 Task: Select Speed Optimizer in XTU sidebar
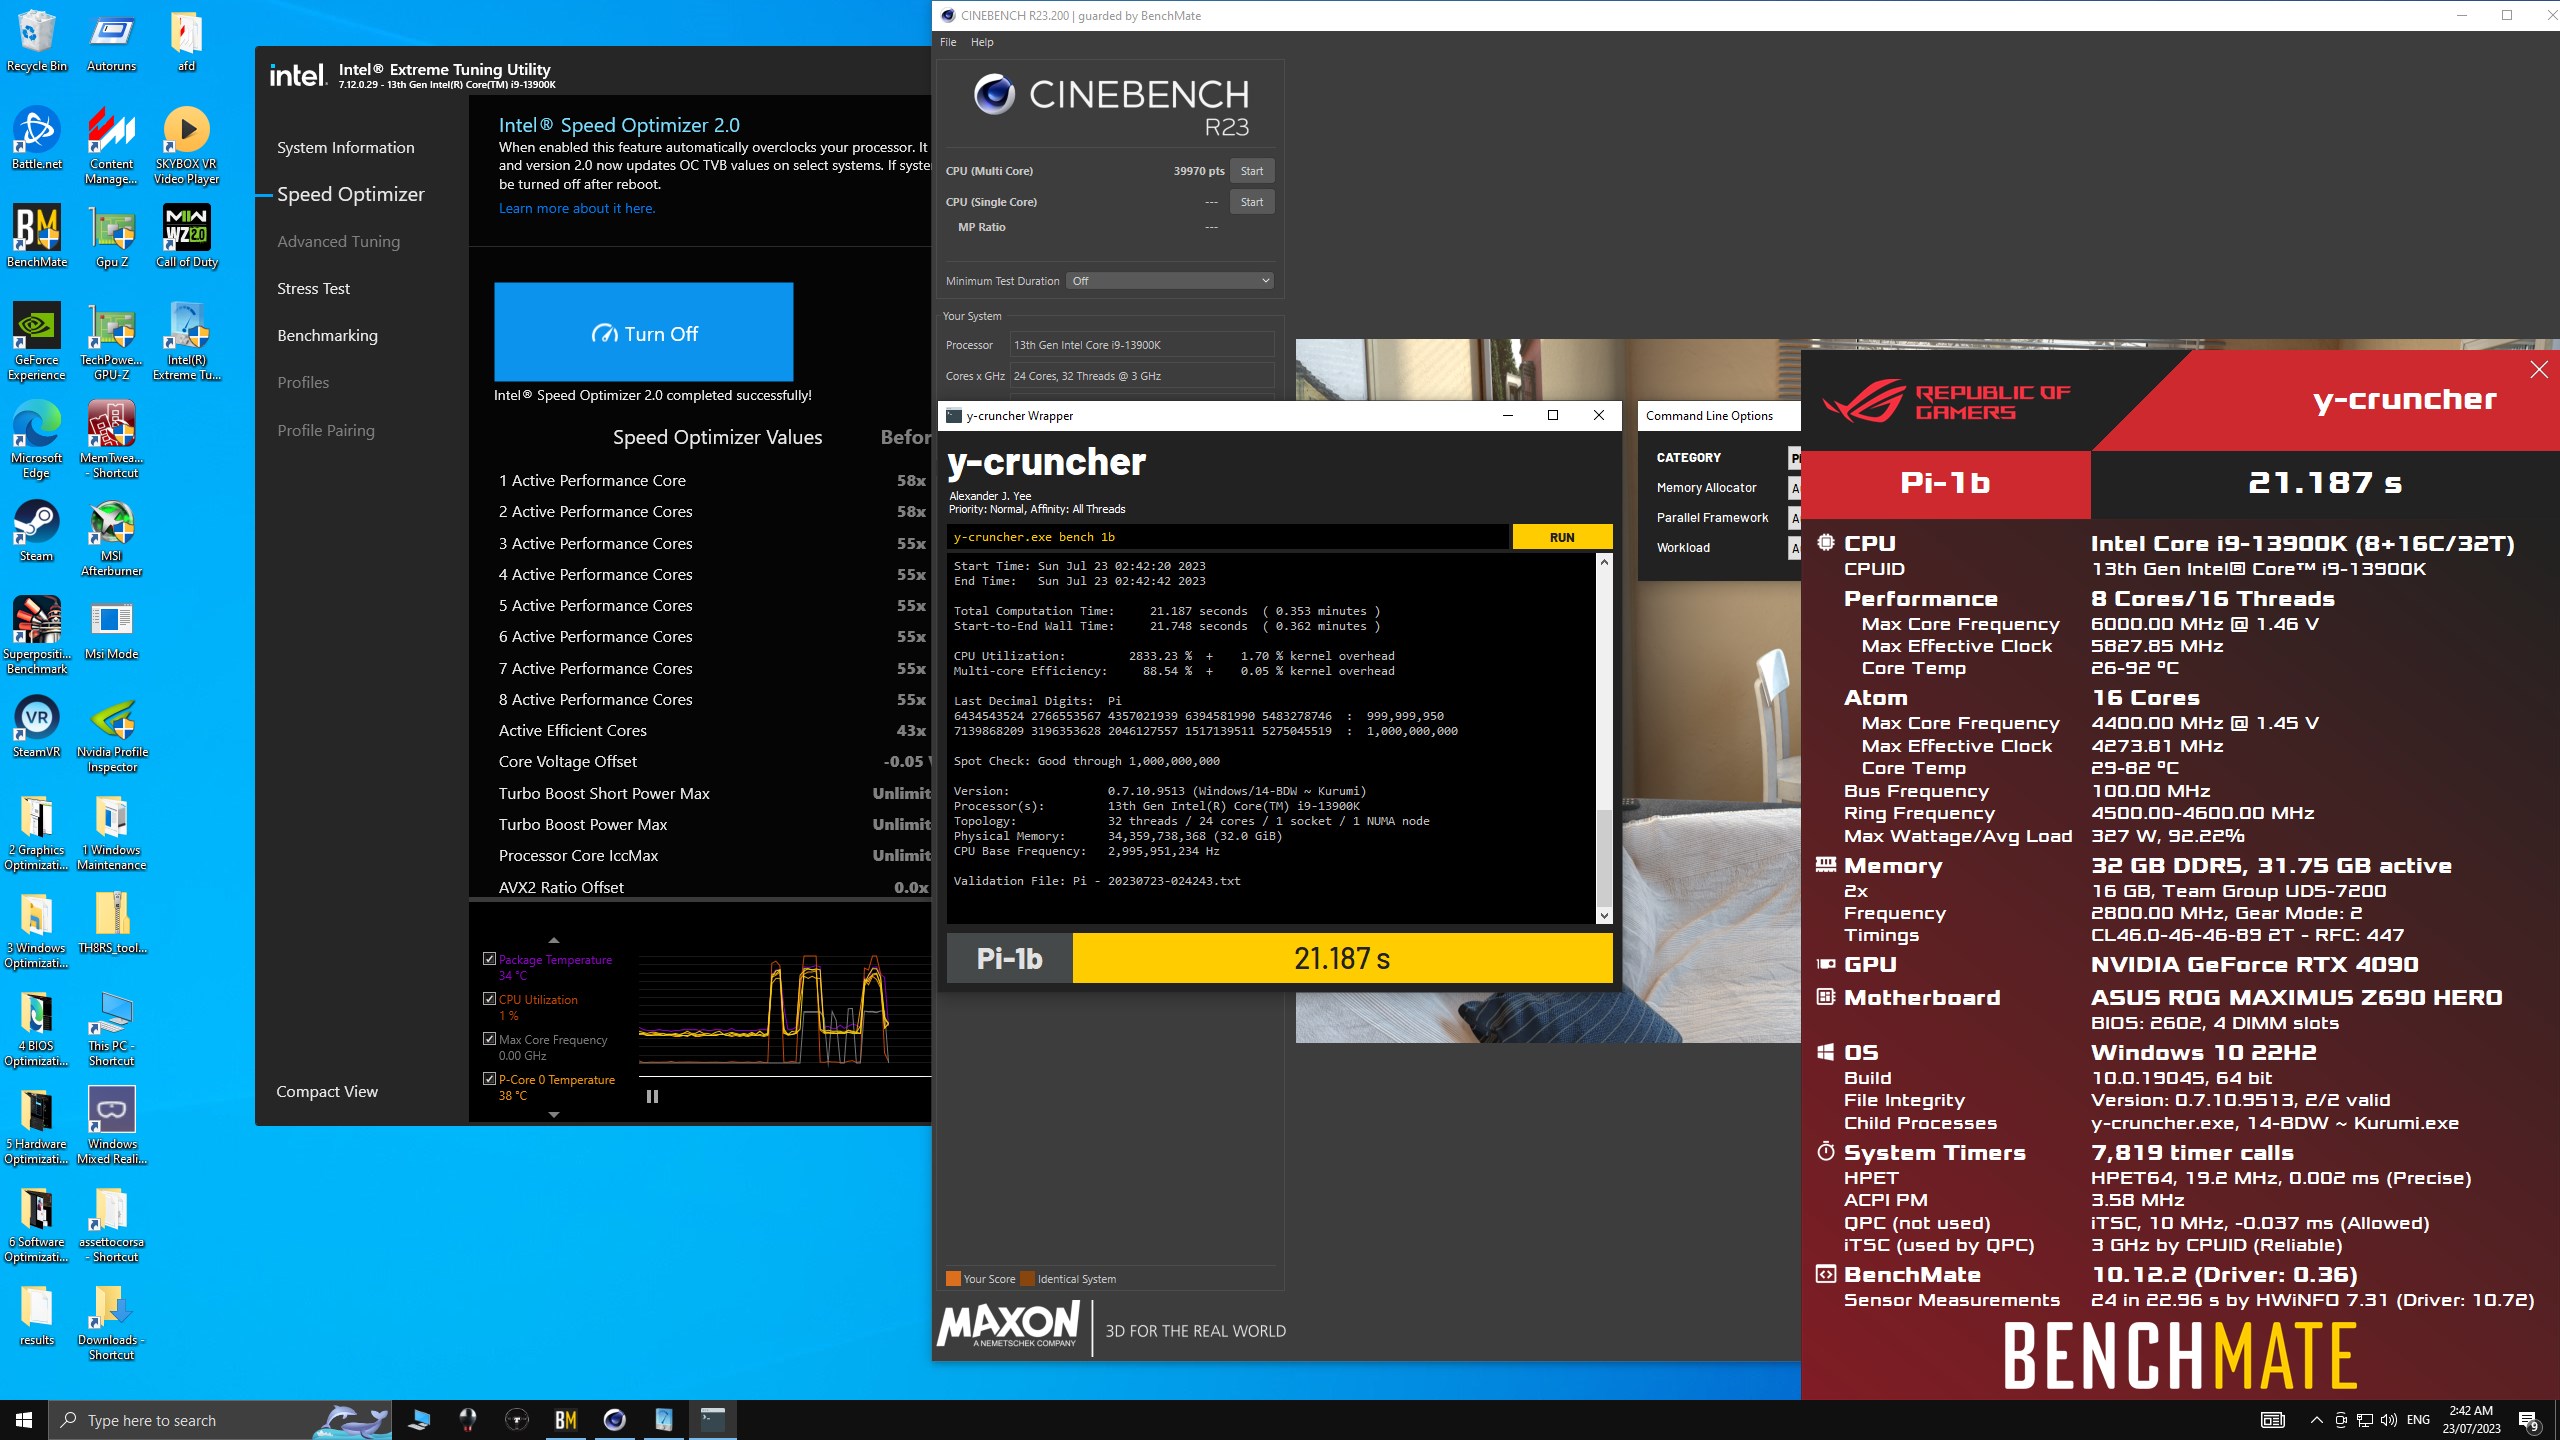tap(350, 194)
